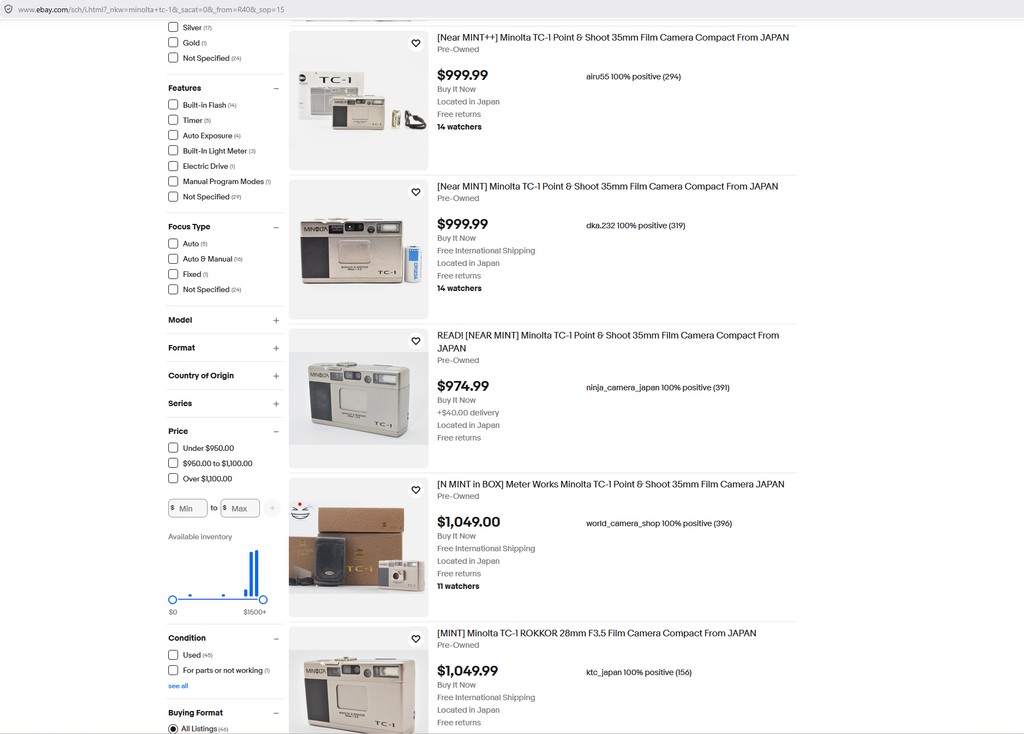1024x734 pixels.
Task: Open the boxed TC-1 kit thumbnail image
Action: (359, 101)
